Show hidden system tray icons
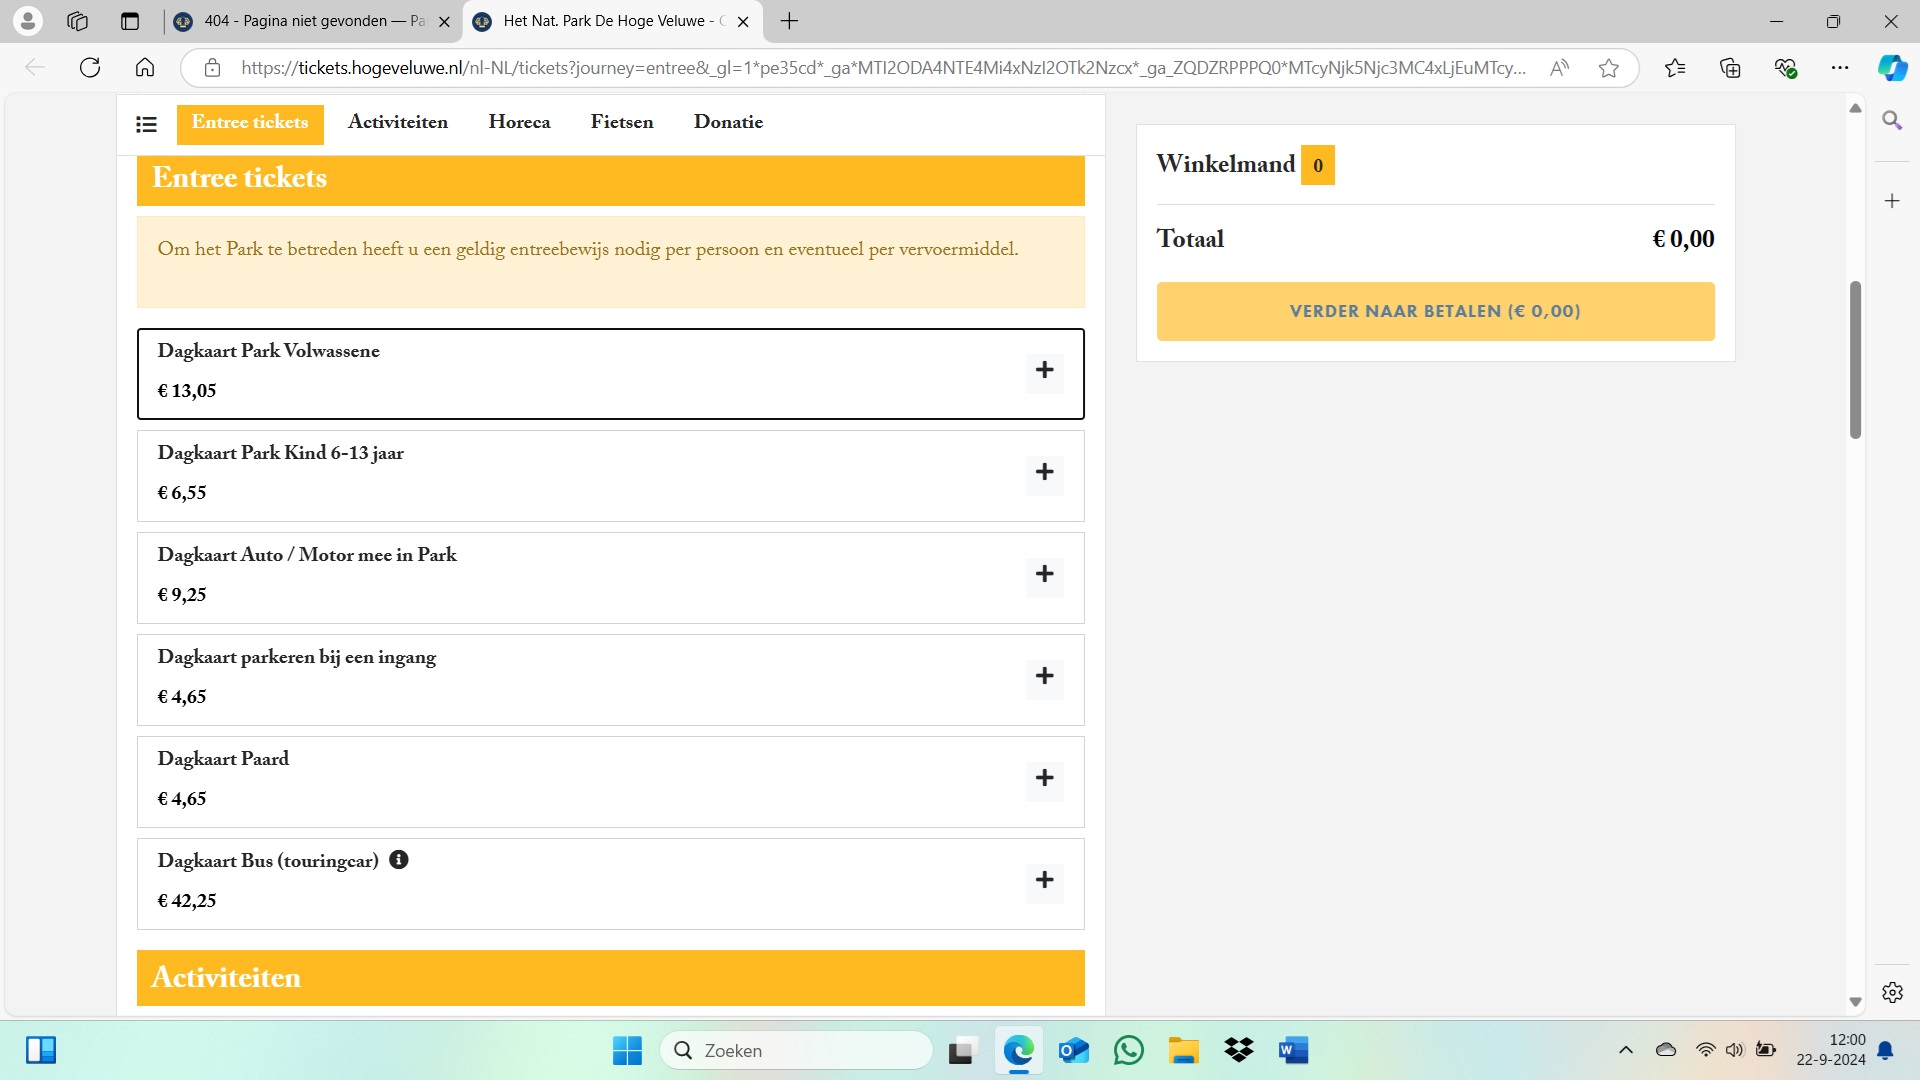 coord(1626,1050)
